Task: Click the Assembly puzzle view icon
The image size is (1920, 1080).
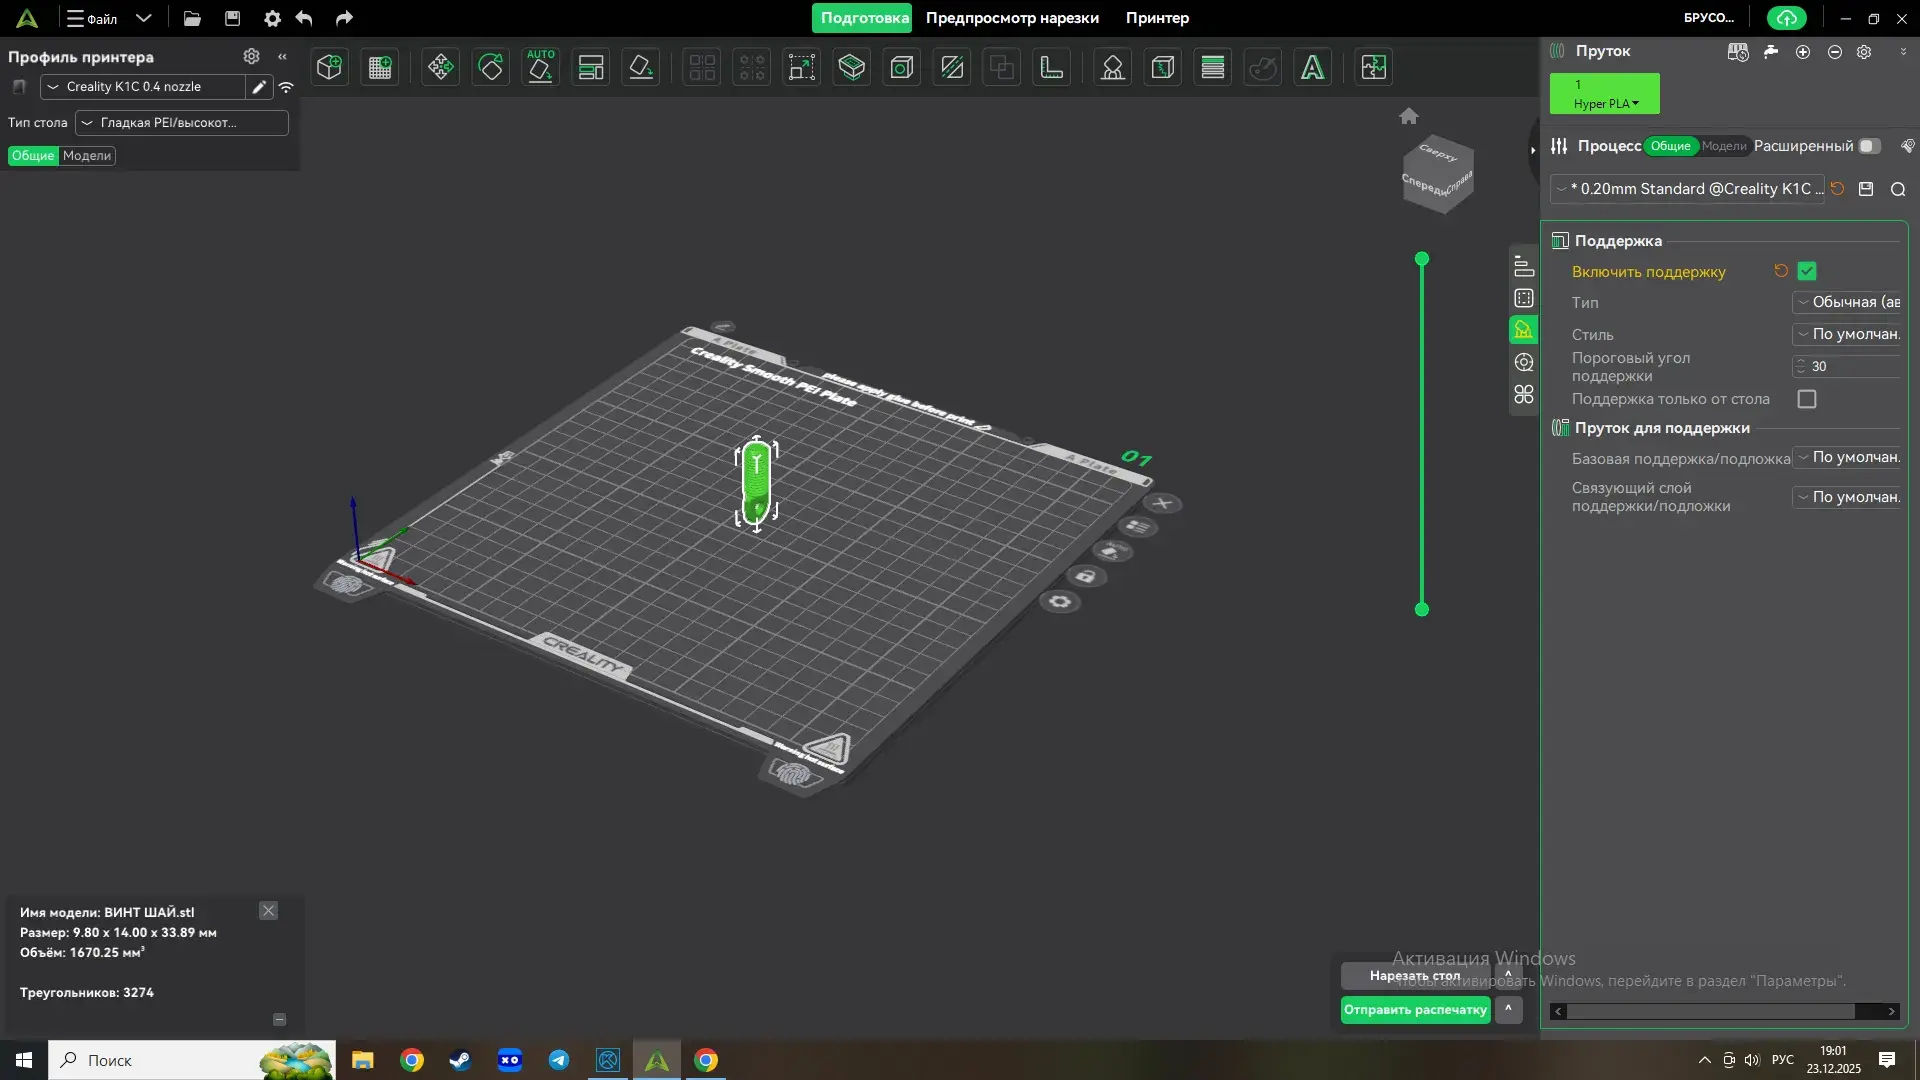Action: pos(1374,67)
